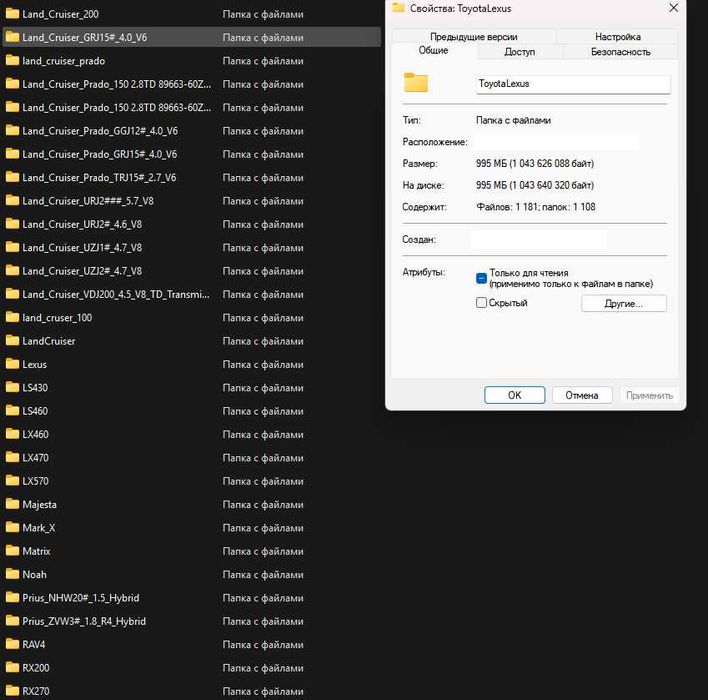Click folder icon of Mark_X
Image resolution: width=708 pixels, height=700 pixels.
click(12, 527)
